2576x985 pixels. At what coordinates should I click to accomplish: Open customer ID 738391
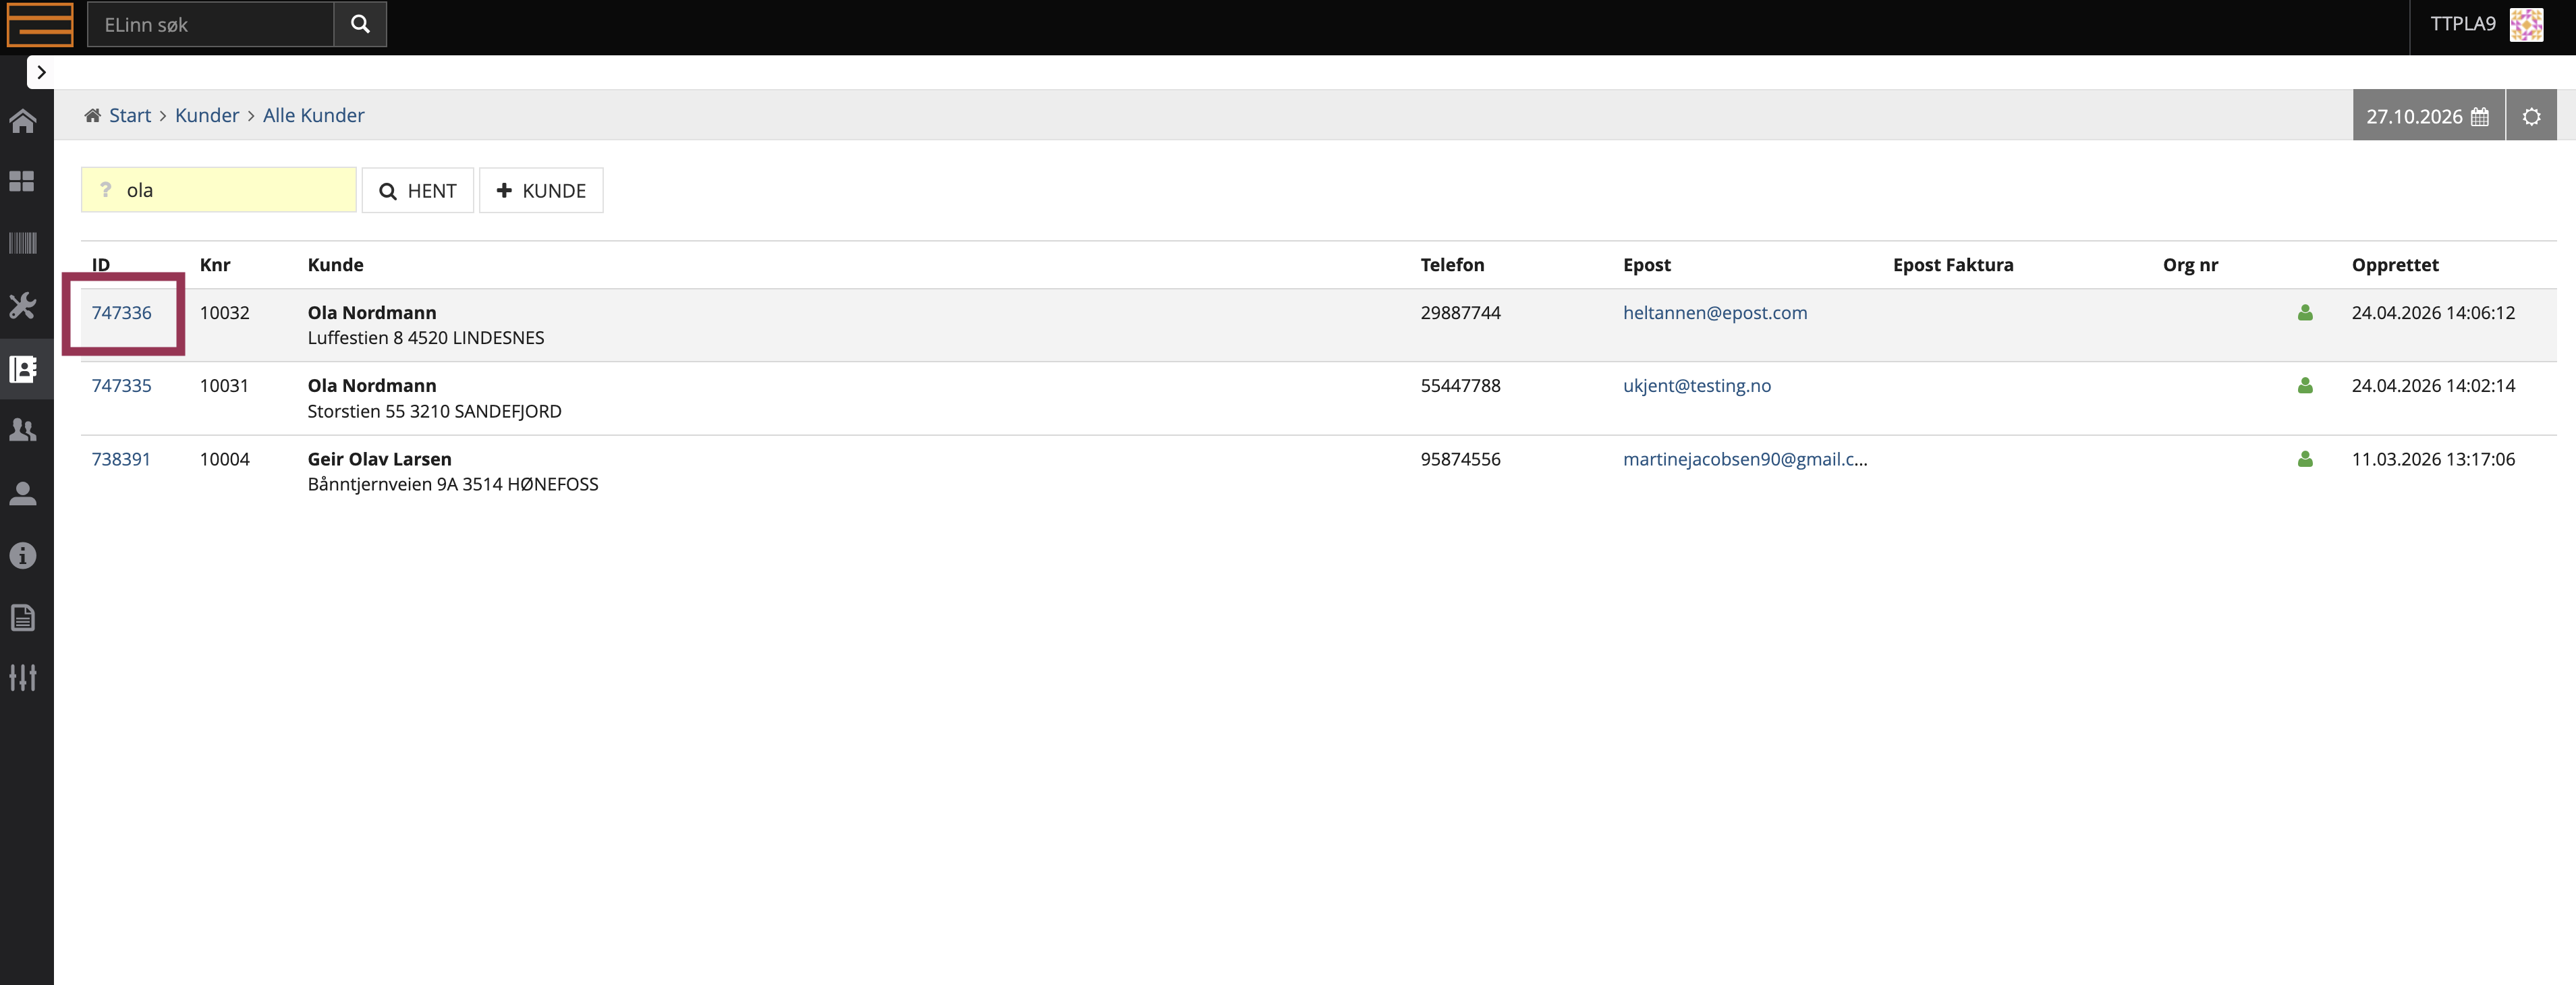tap(121, 459)
